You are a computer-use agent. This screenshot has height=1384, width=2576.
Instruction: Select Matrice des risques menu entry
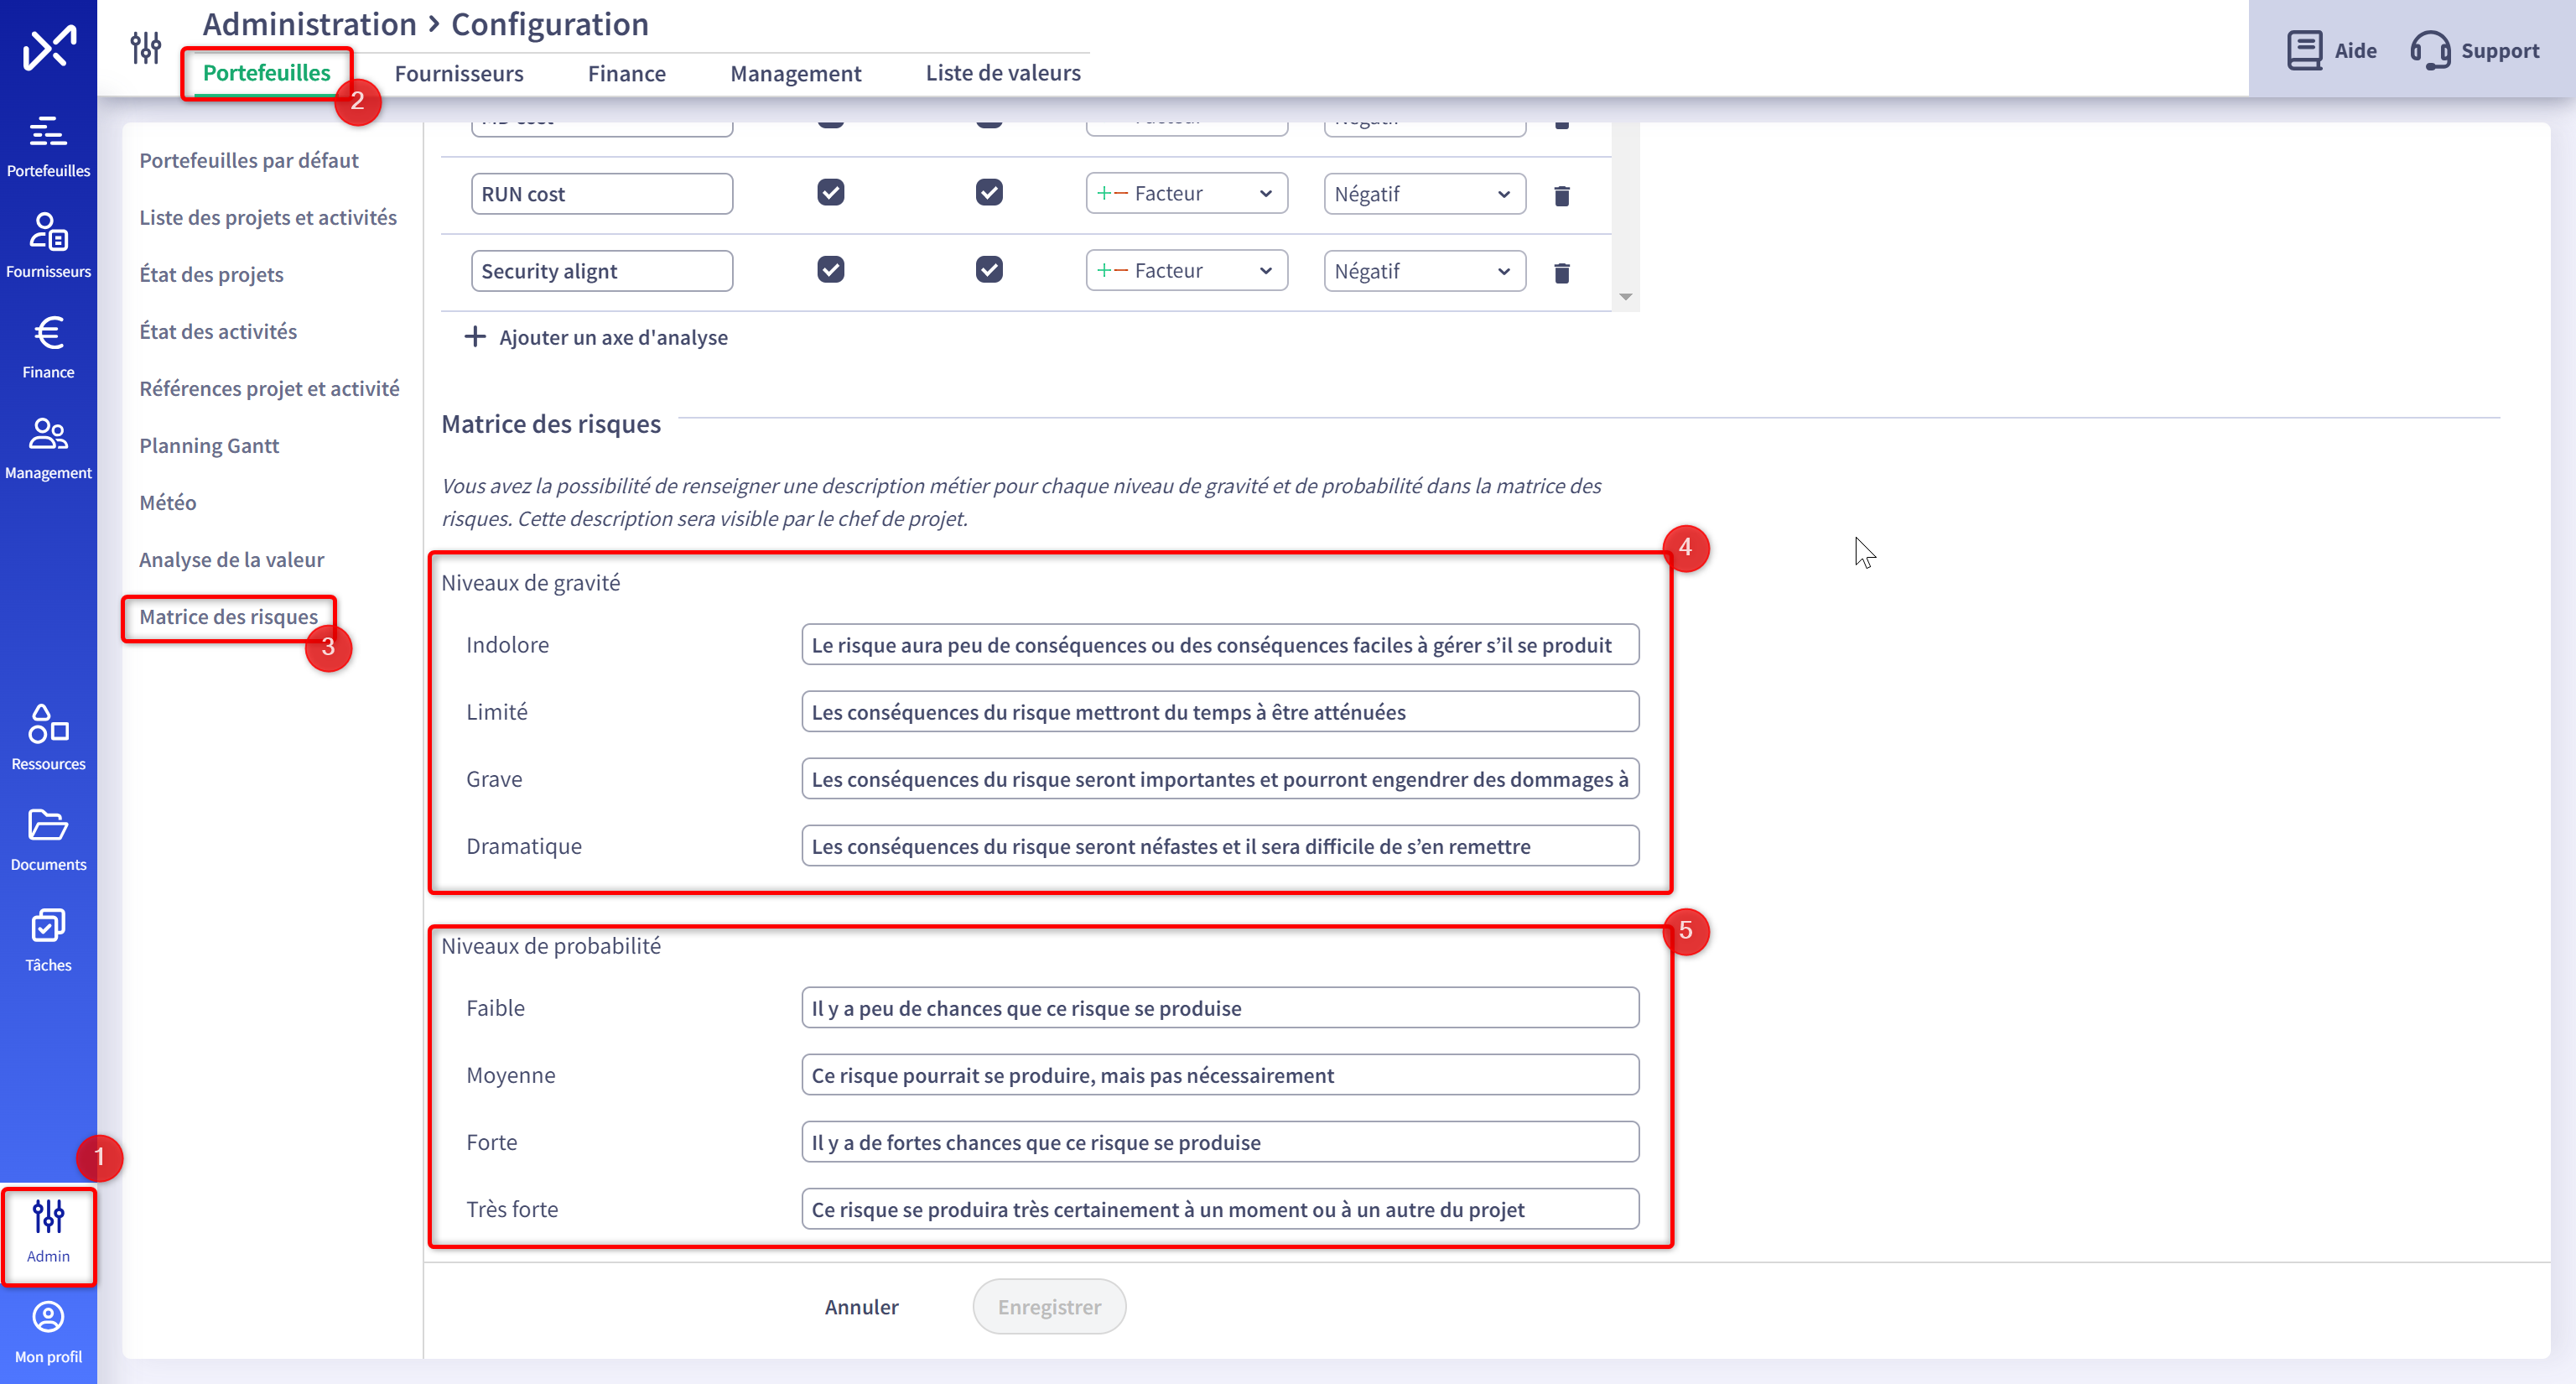pos(228,617)
